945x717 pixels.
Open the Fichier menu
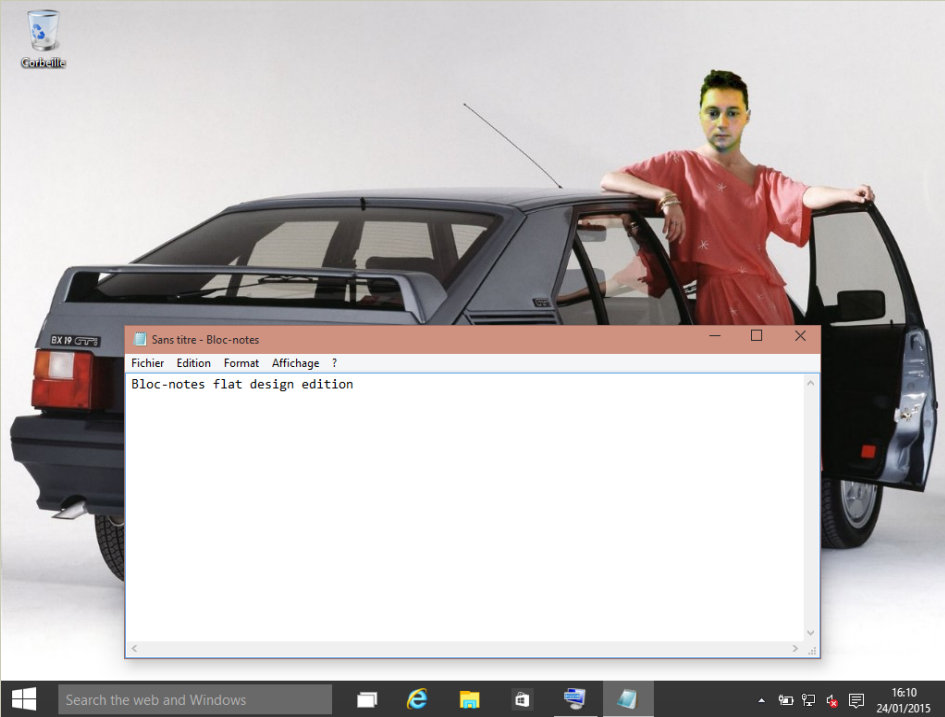147,363
